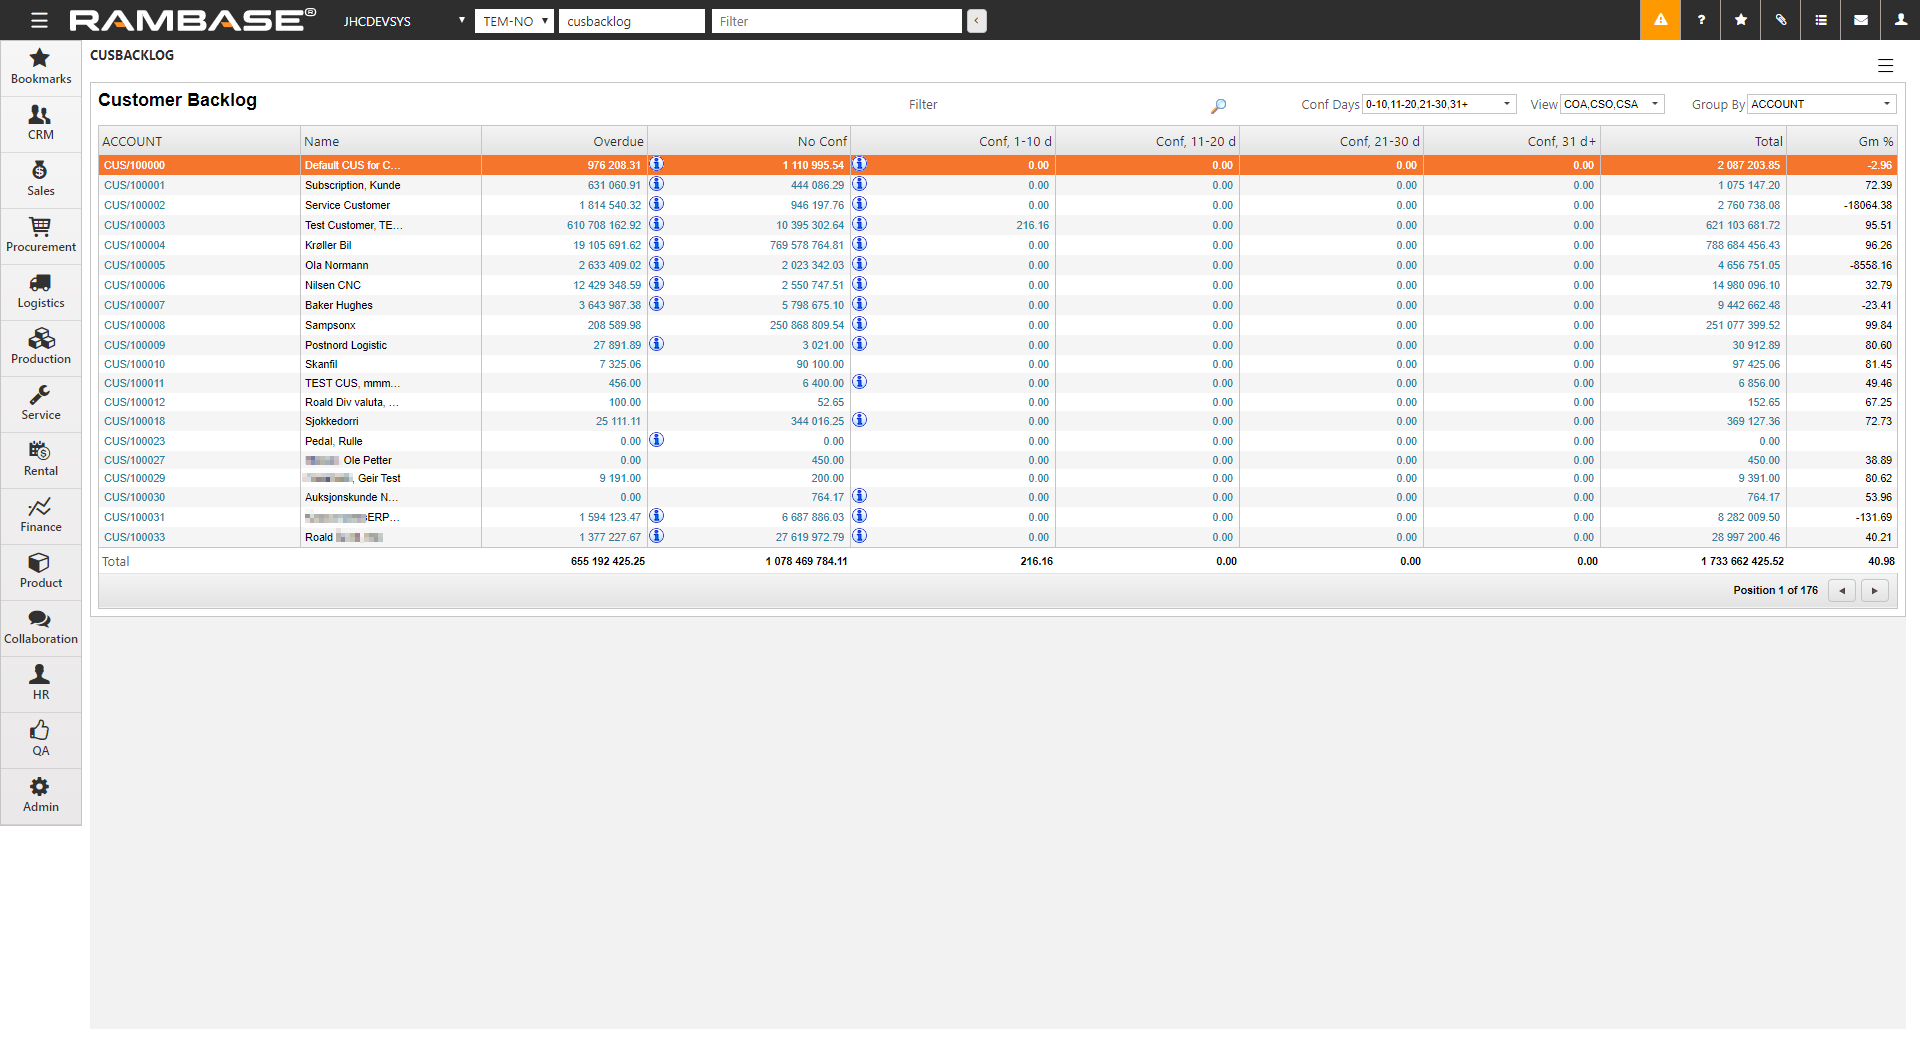This screenshot has height=1057, width=1920.
Task: Select Finance in the left sidebar menu
Action: tap(41, 515)
